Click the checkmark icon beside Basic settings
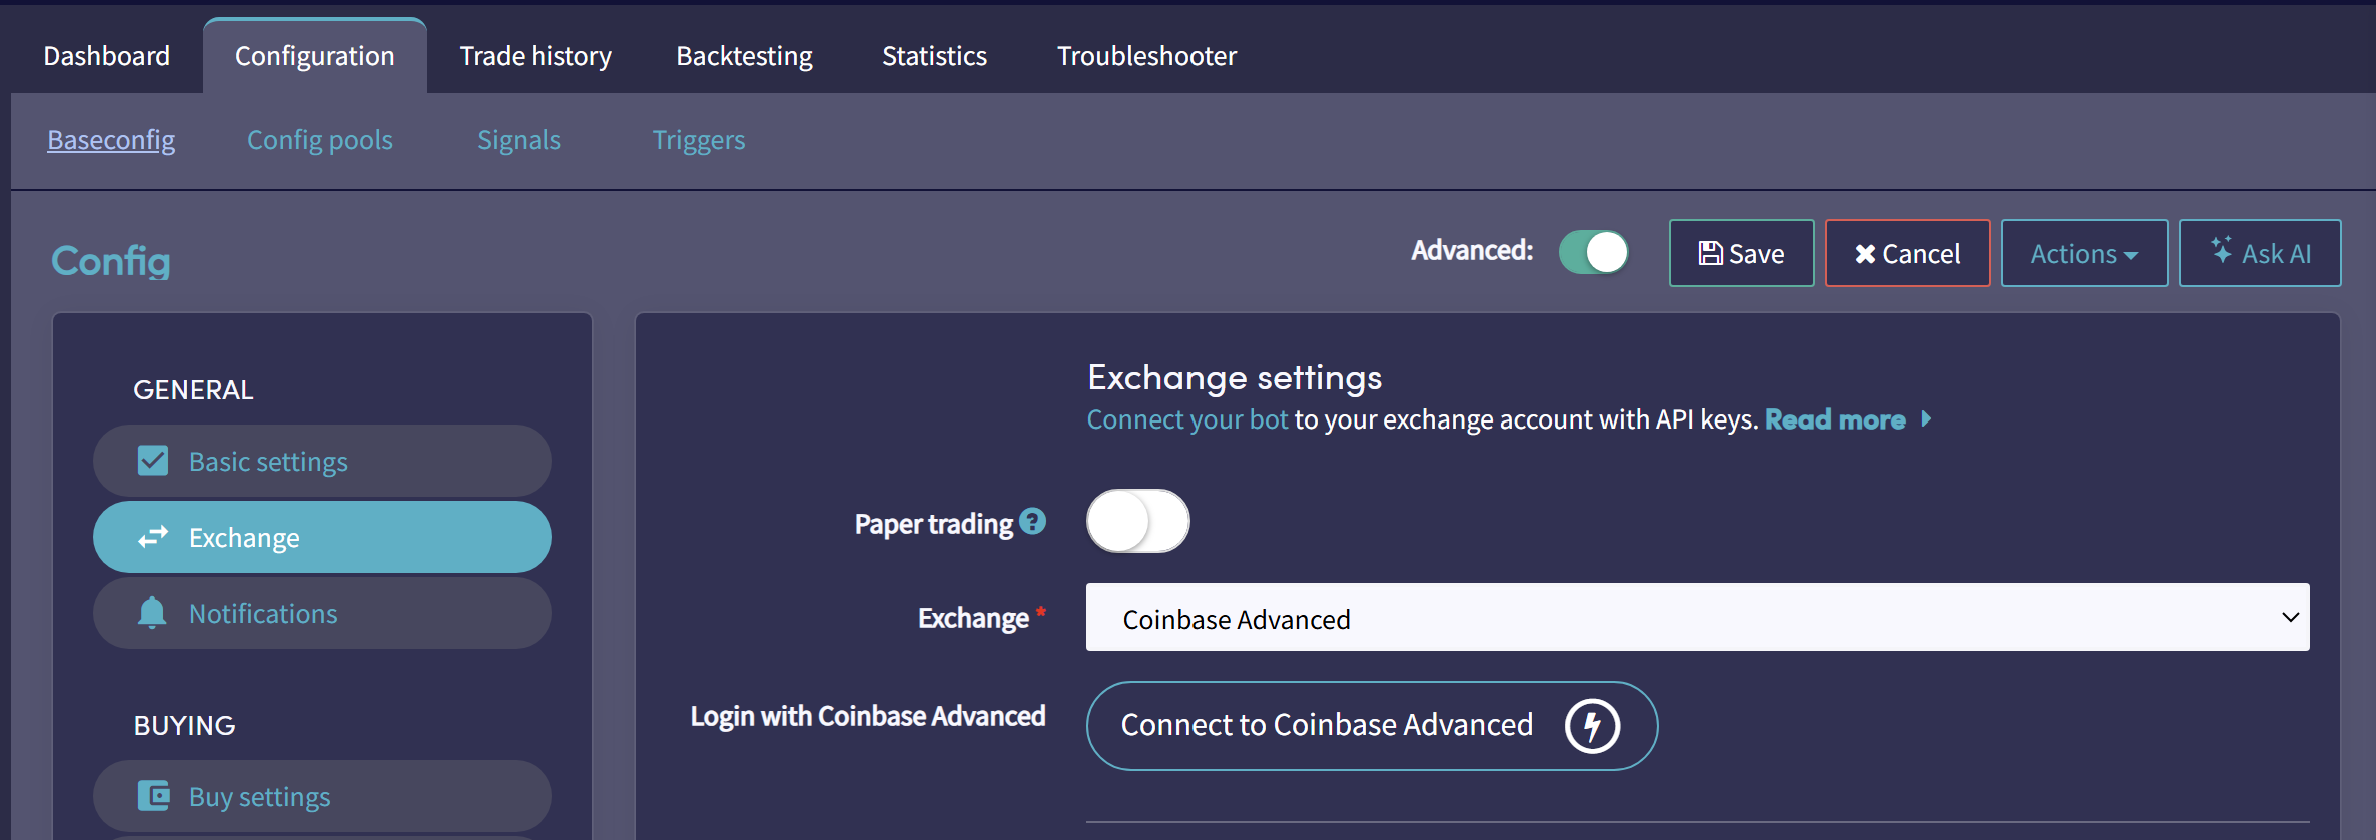The height and width of the screenshot is (840, 2376). tap(153, 461)
